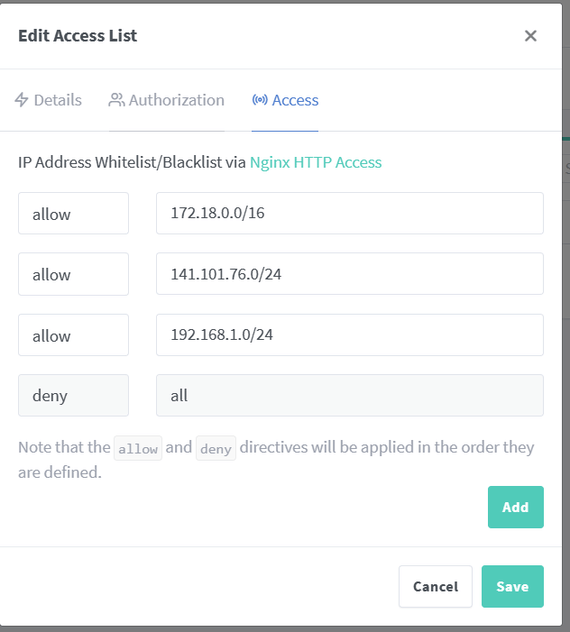
Task: Open the Nginx HTTP Access link
Action: point(316,162)
